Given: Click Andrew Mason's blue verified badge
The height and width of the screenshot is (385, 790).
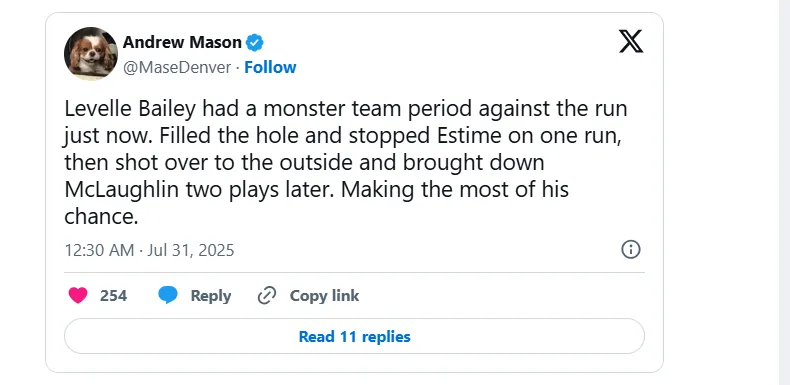Looking at the screenshot, I should click(x=254, y=43).
